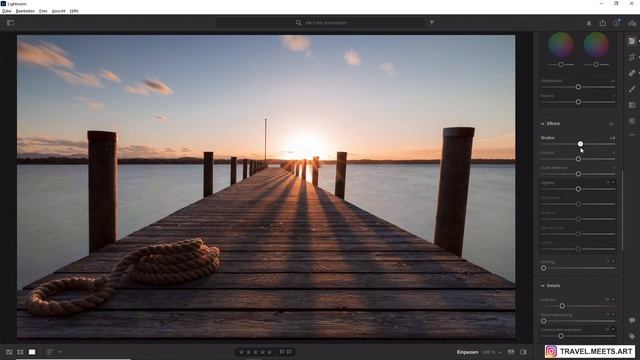640x360 pixels.
Task: Expand the Schärfen options triangle
Action: coord(613,300)
